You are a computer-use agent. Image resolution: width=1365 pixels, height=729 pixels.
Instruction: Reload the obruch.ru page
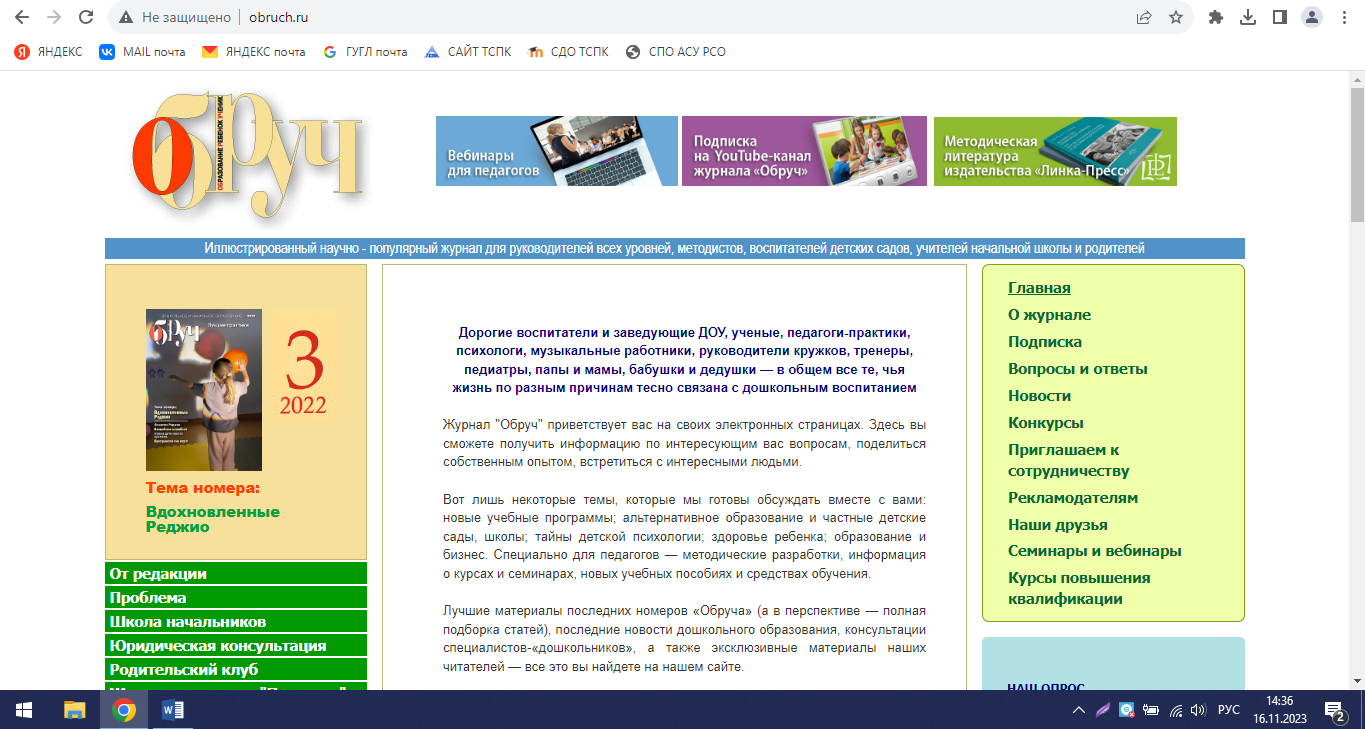coord(86,17)
